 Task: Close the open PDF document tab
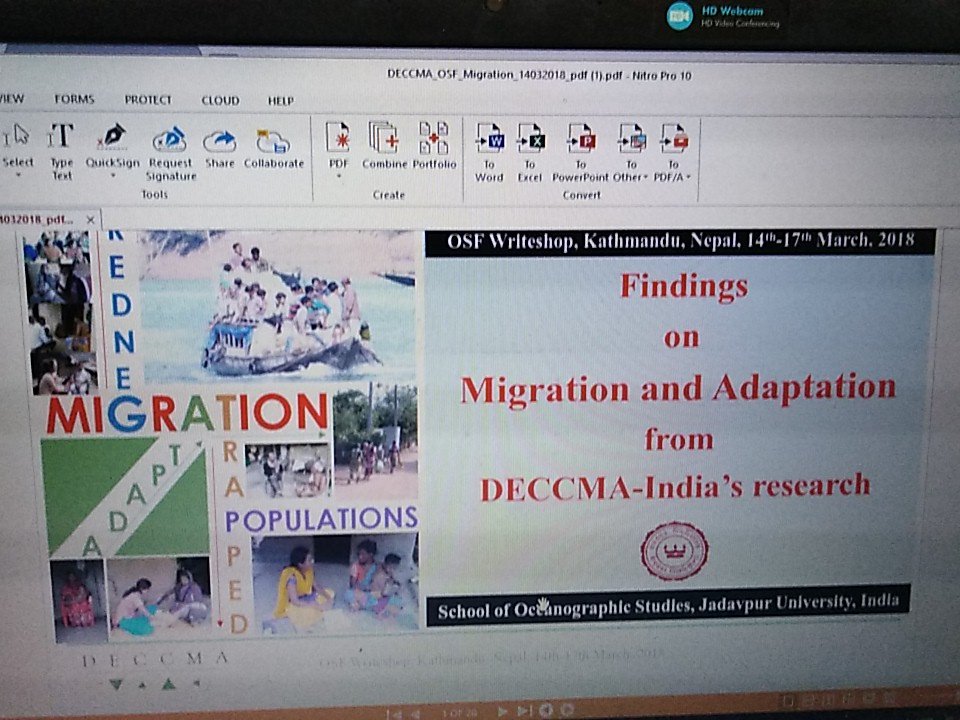91,219
